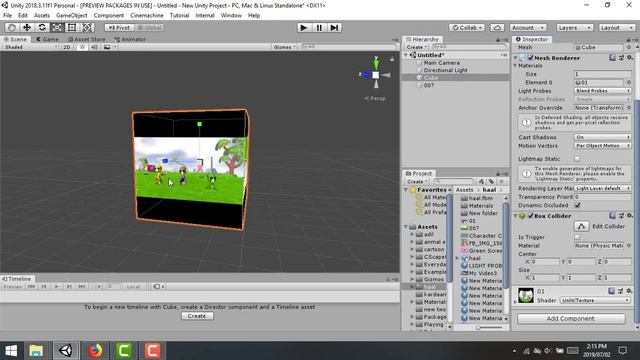The image size is (640, 360).
Task: Open scene effects image icon
Action: (x=107, y=47)
